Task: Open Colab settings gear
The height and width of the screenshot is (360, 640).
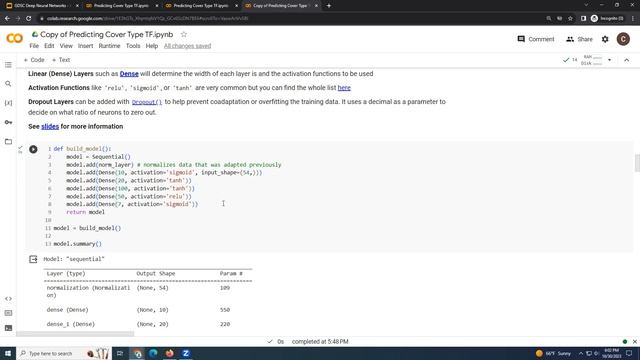Action: (x=605, y=39)
